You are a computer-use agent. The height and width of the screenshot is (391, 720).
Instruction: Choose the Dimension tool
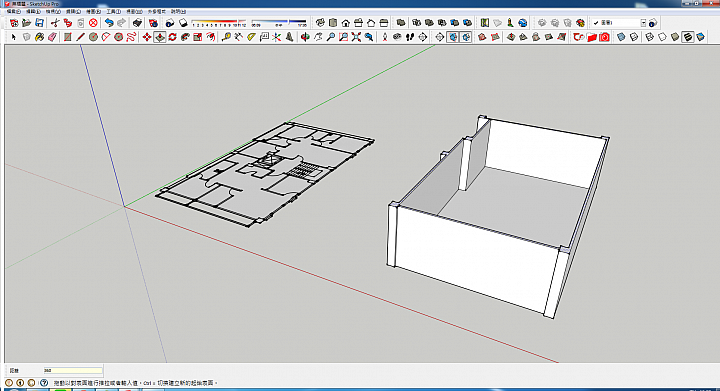pos(238,37)
